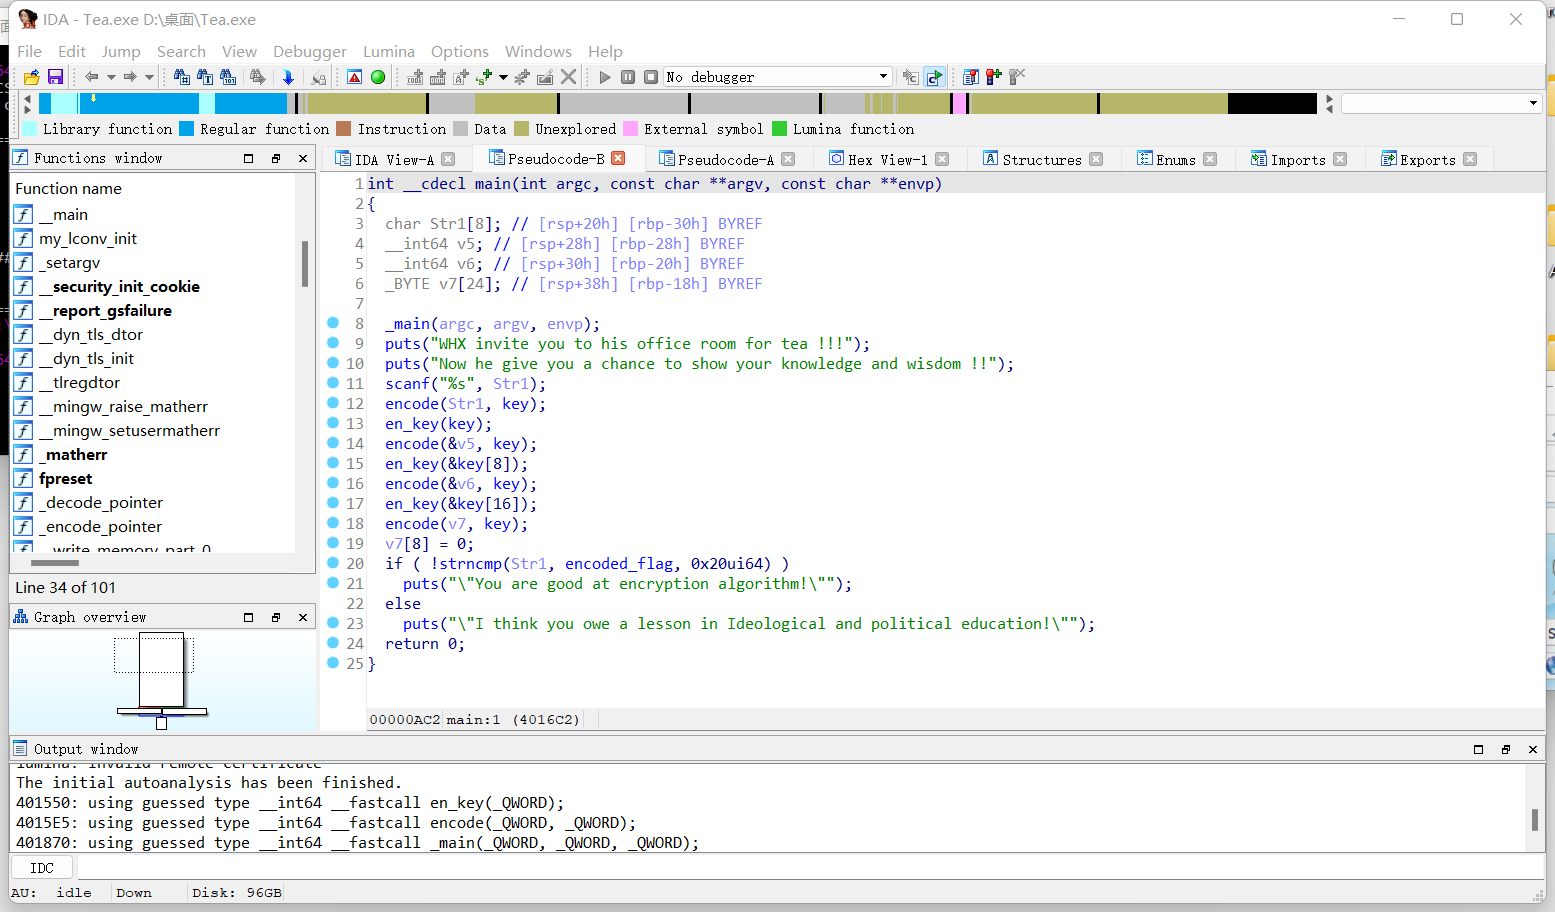Click the IDC command input field

[x=810, y=868]
